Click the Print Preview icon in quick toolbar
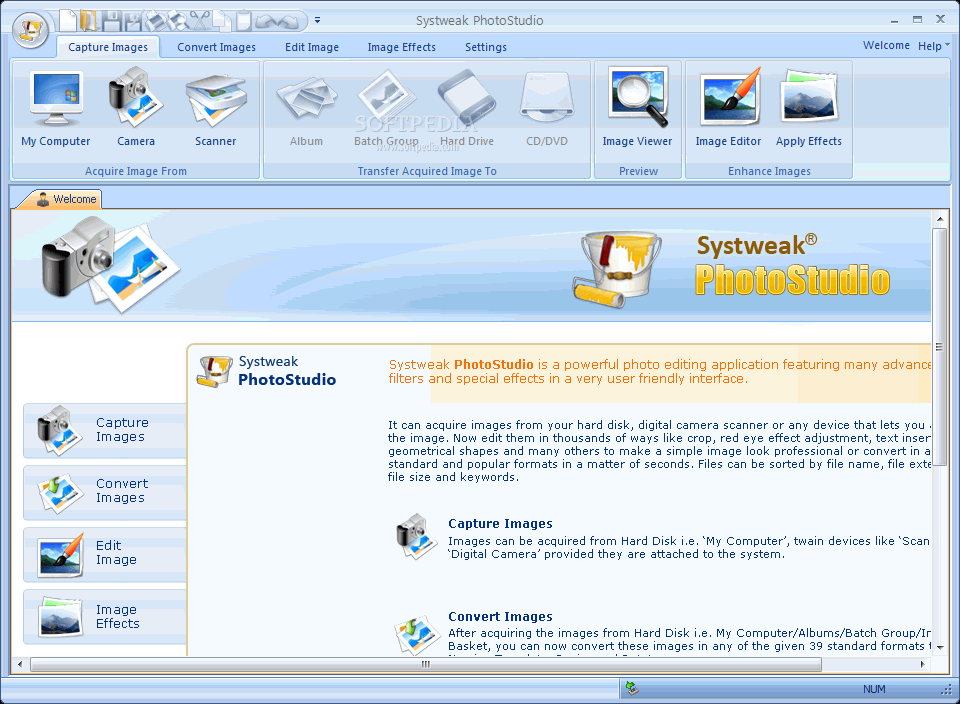 coord(178,21)
